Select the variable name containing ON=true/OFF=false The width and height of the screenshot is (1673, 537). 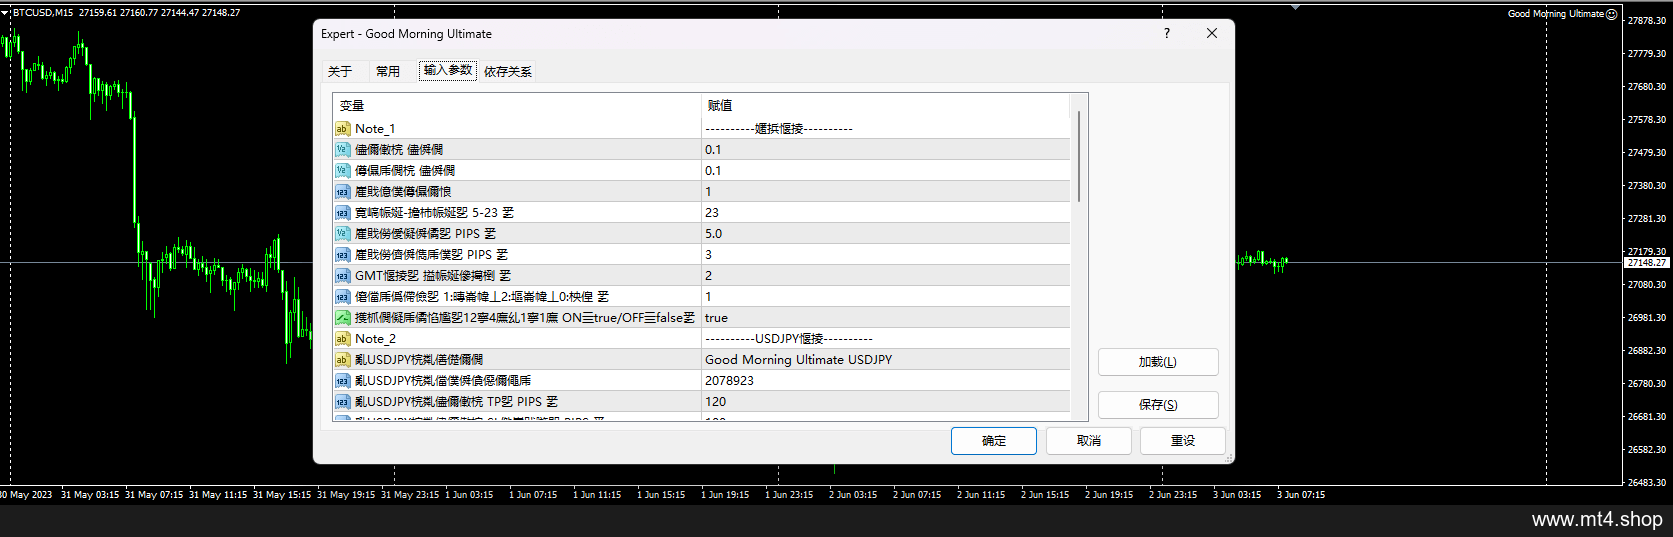tap(525, 317)
